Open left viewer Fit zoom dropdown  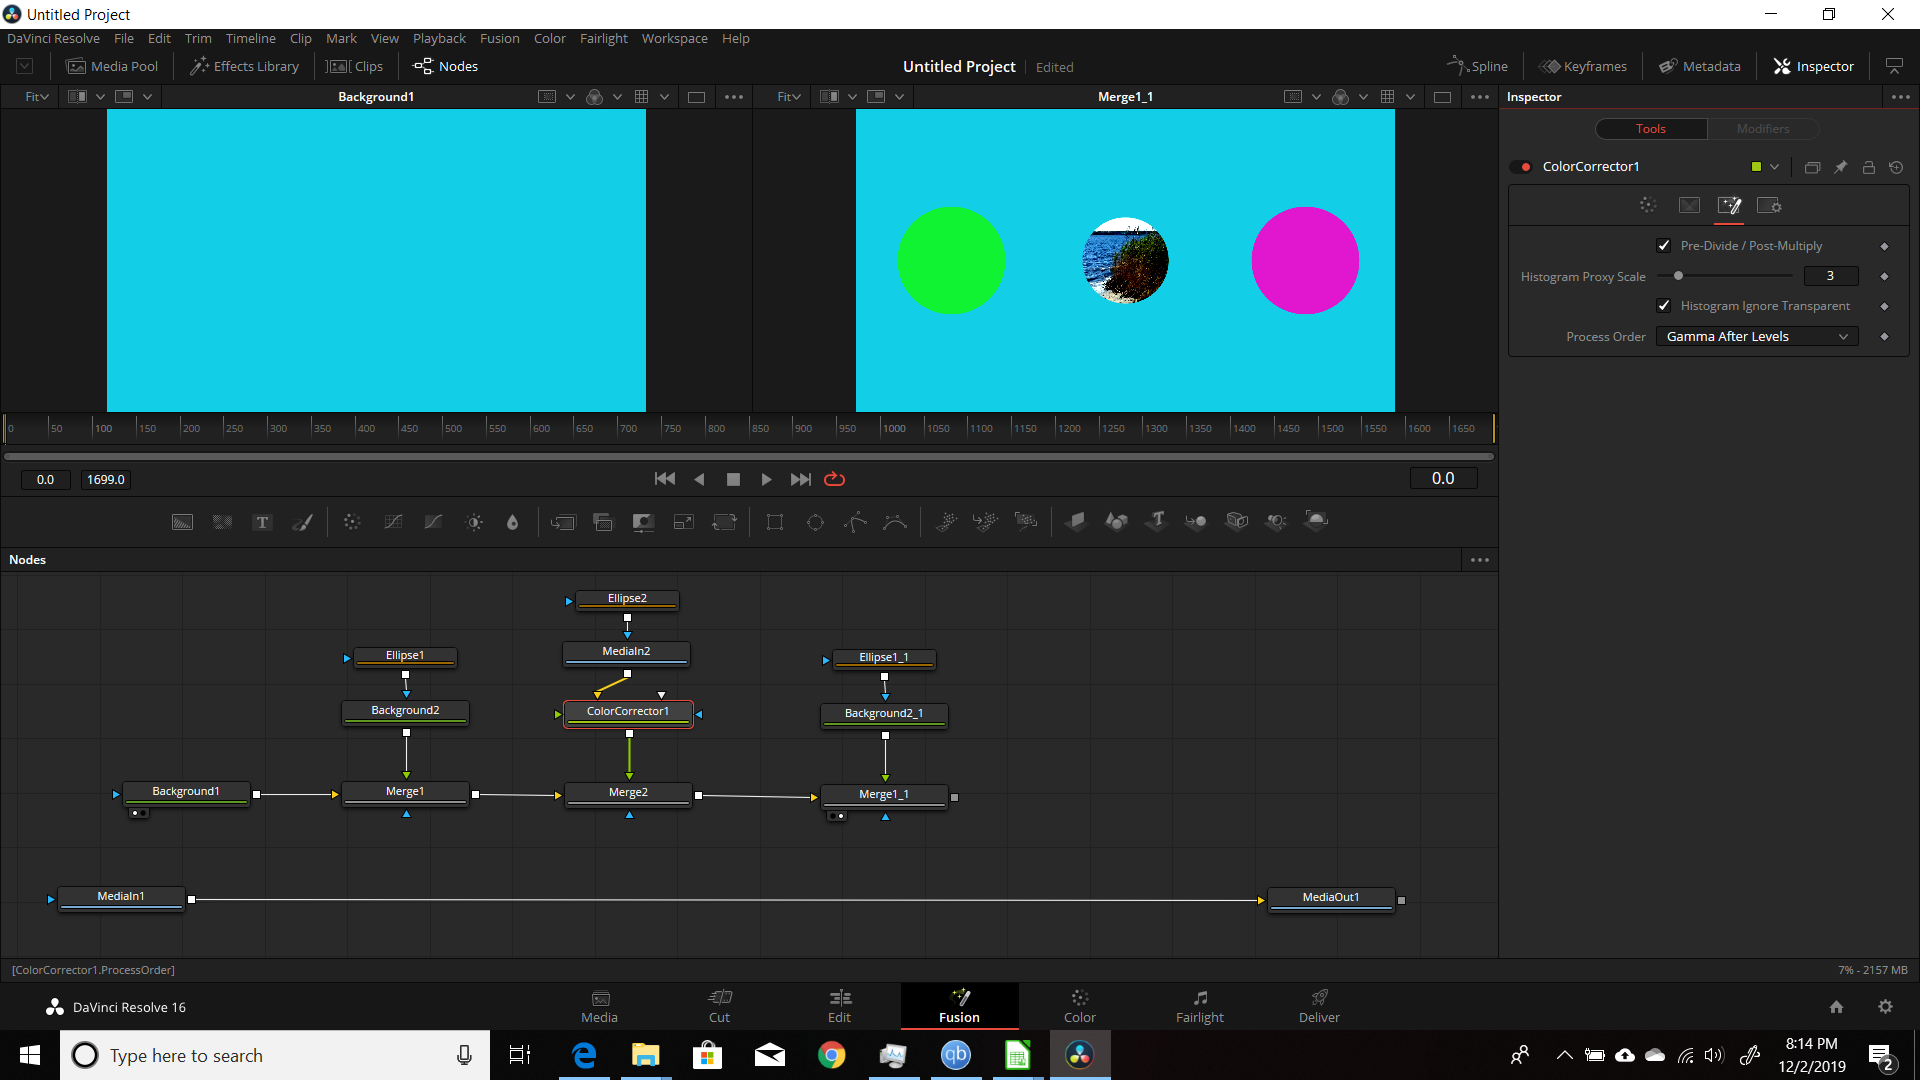(x=36, y=97)
